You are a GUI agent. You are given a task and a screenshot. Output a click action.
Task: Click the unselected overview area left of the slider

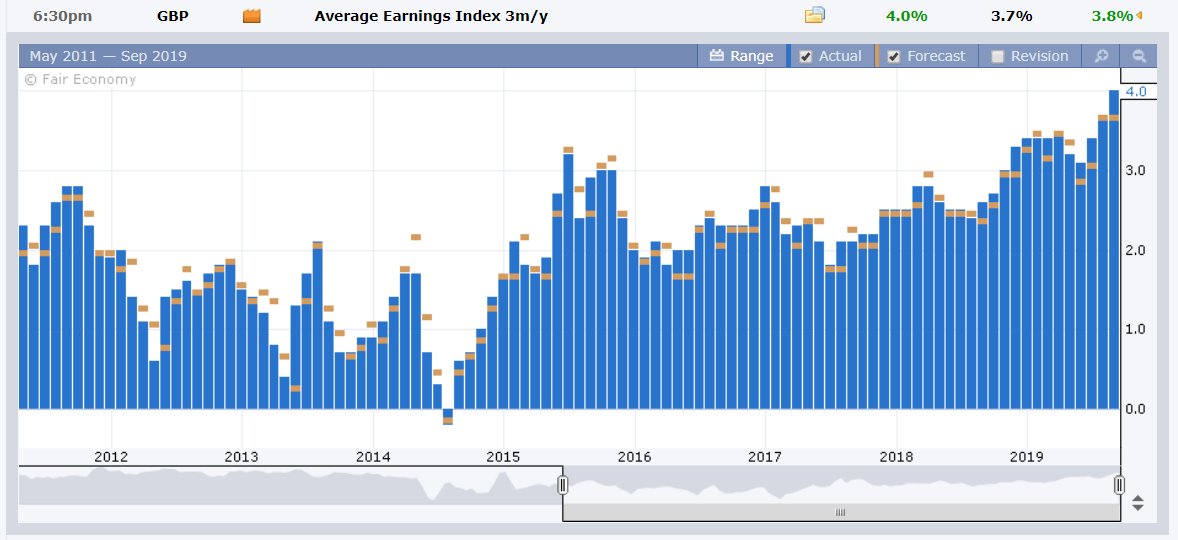[x=289, y=485]
